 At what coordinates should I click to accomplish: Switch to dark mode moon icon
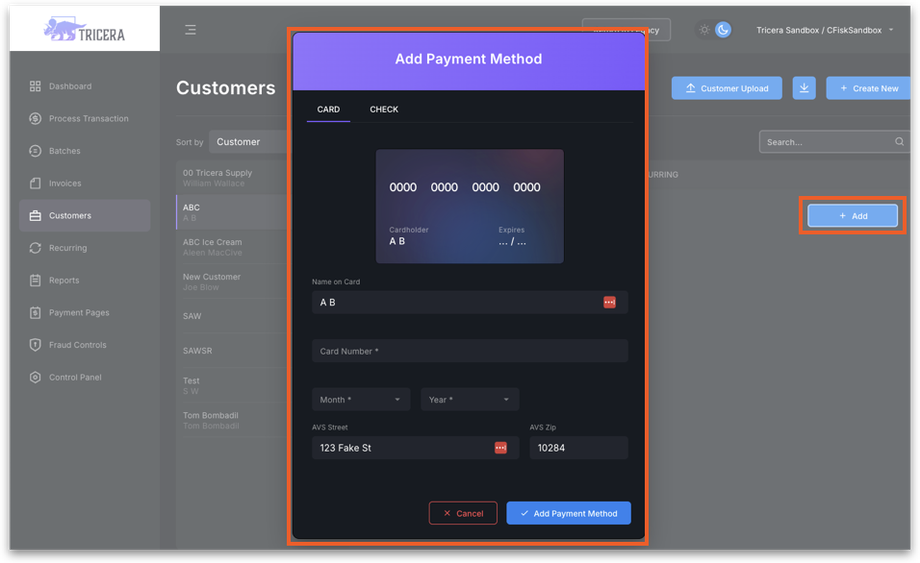(x=723, y=30)
